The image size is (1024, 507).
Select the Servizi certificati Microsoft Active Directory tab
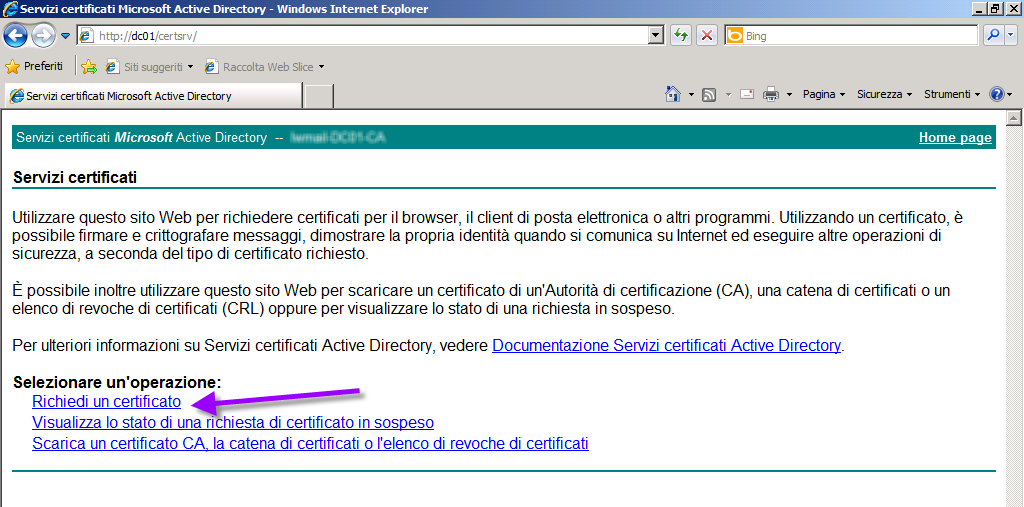pos(153,96)
